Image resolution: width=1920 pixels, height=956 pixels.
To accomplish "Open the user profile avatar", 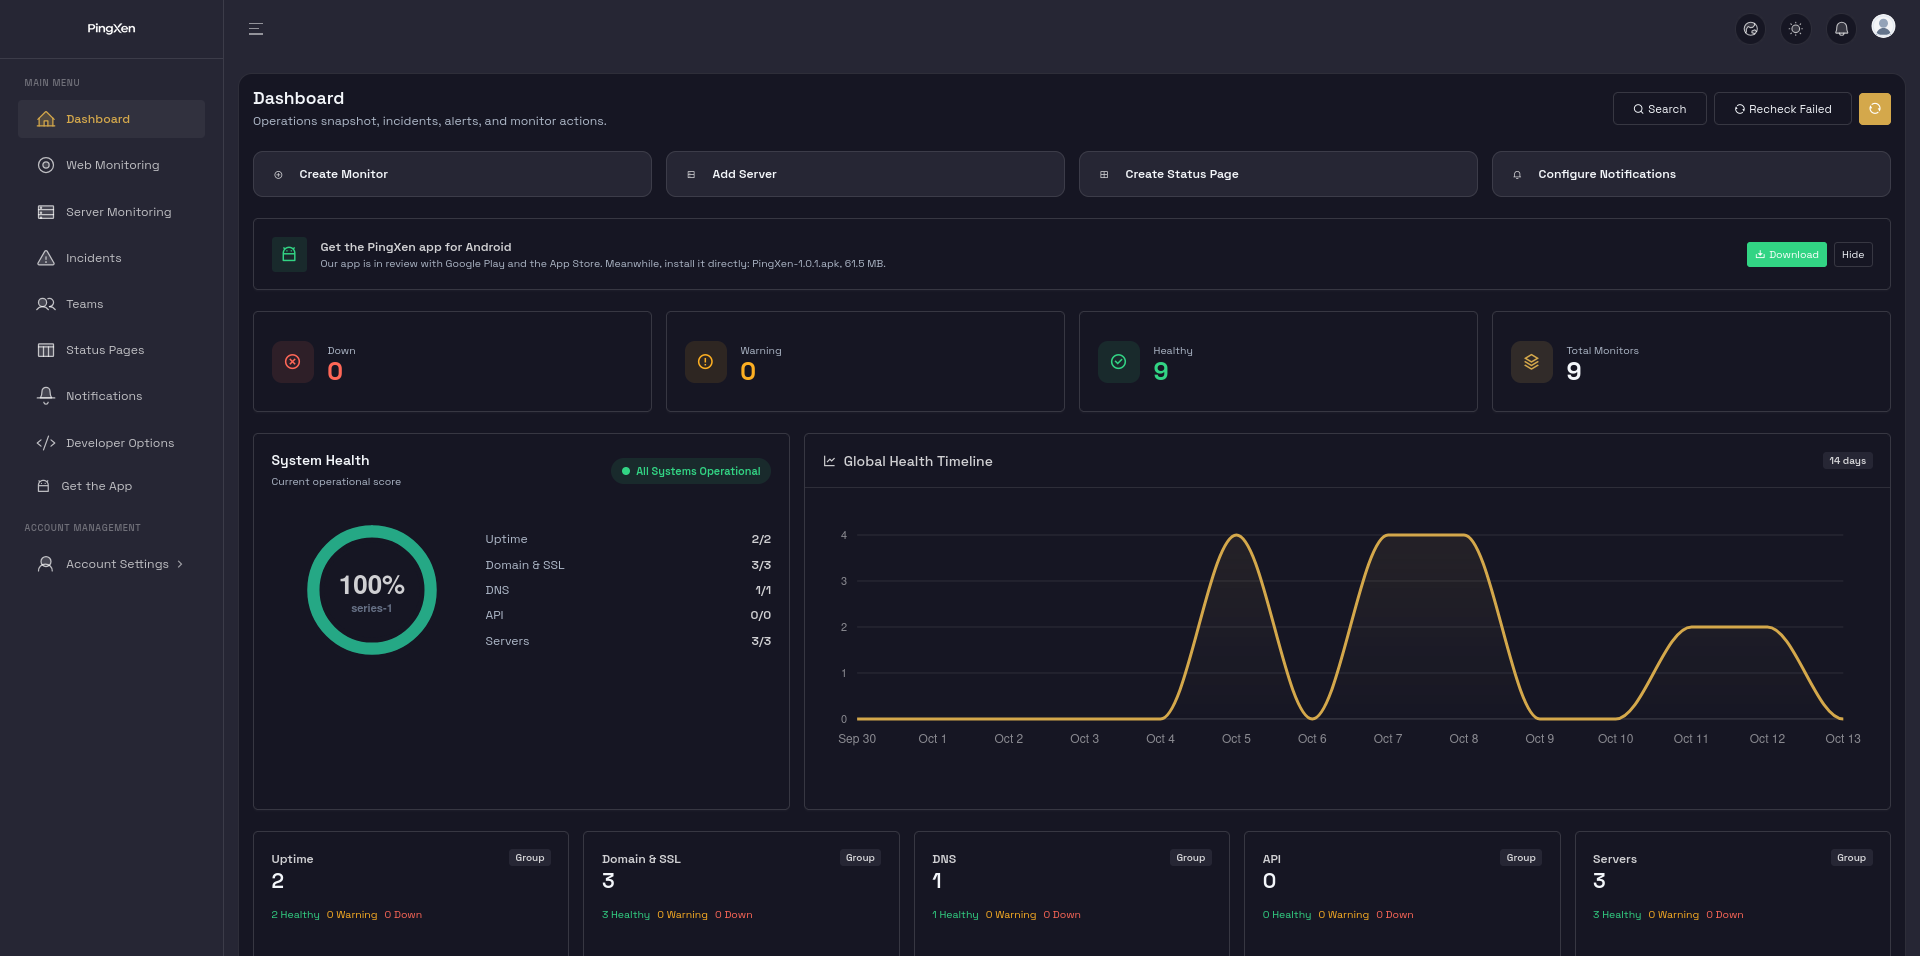I will click(x=1883, y=26).
